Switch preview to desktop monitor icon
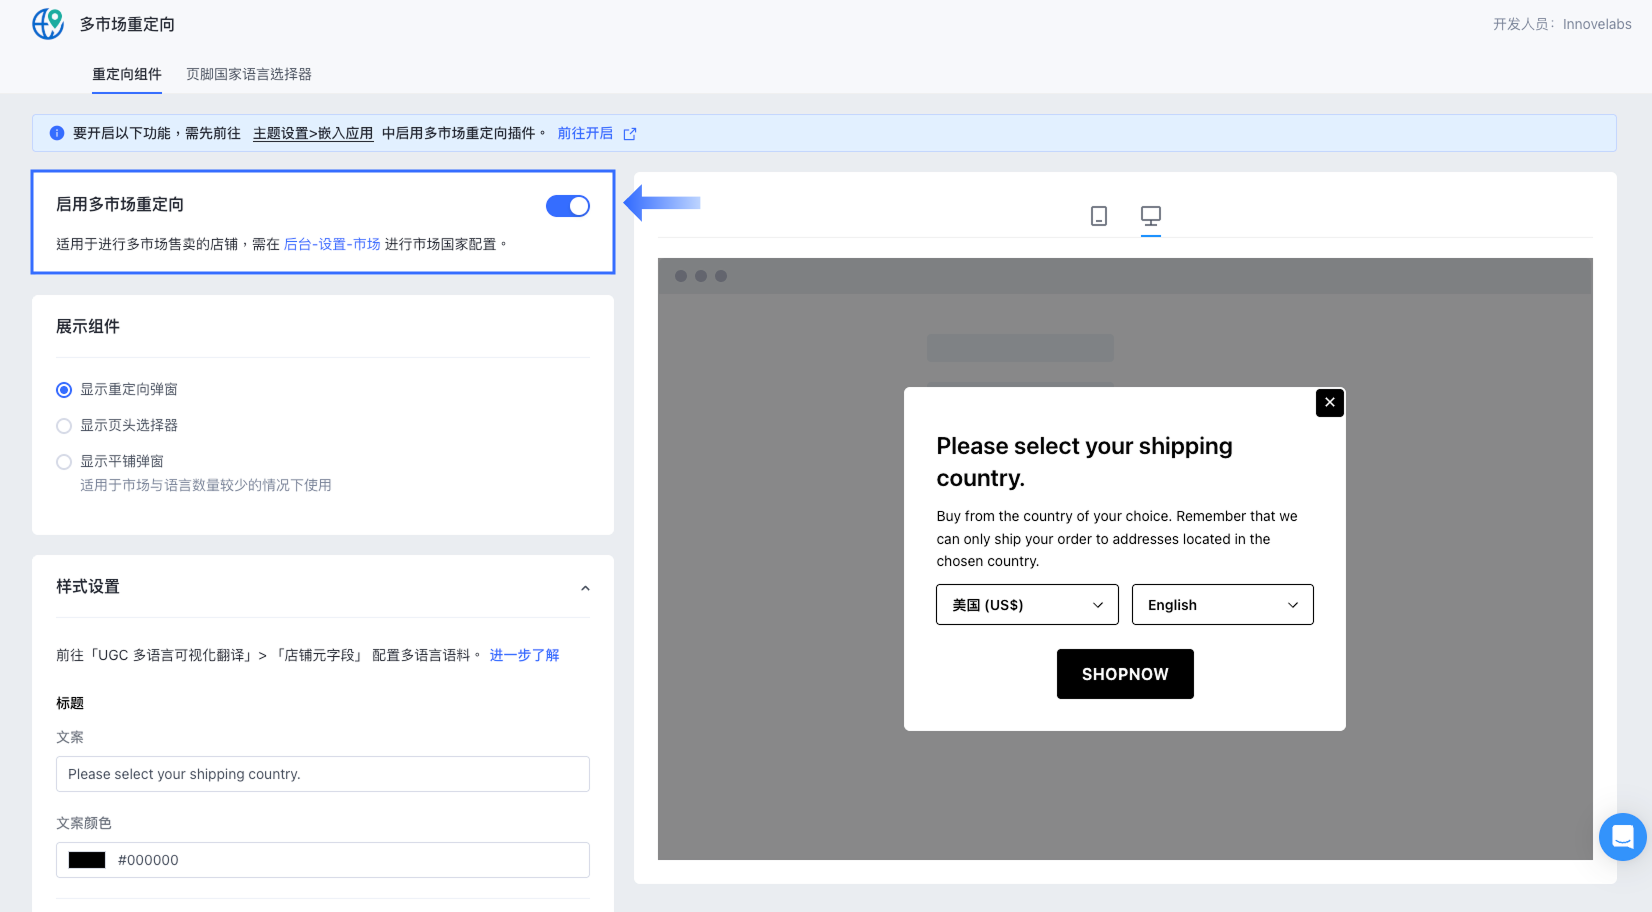Image resolution: width=1652 pixels, height=912 pixels. pos(1151,215)
